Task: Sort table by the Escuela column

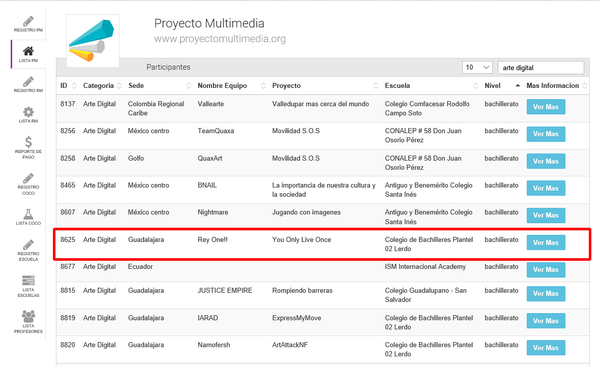Action: (x=431, y=86)
